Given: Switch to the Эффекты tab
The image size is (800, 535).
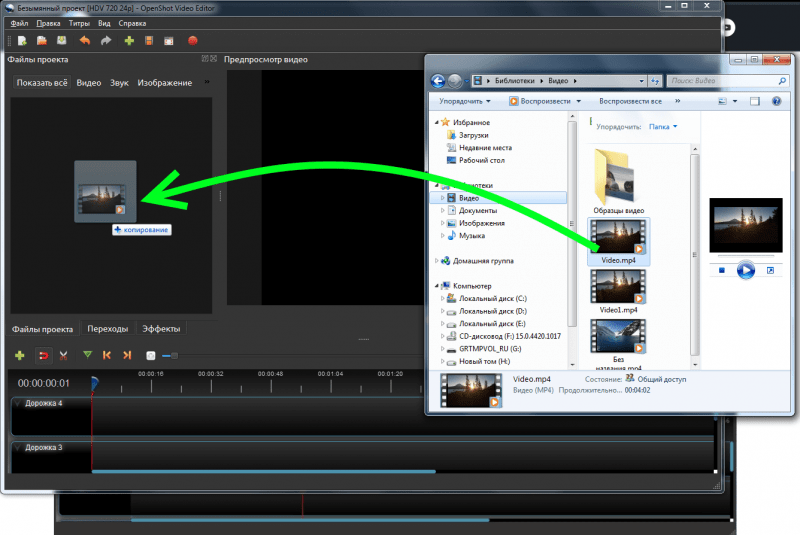Looking at the screenshot, I should click(x=161, y=329).
